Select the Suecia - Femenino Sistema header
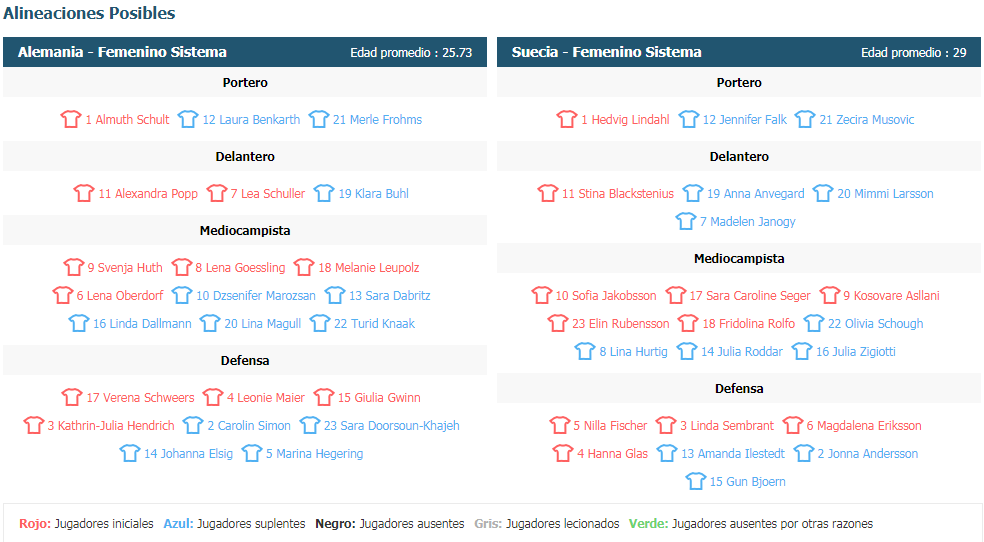 point(739,52)
